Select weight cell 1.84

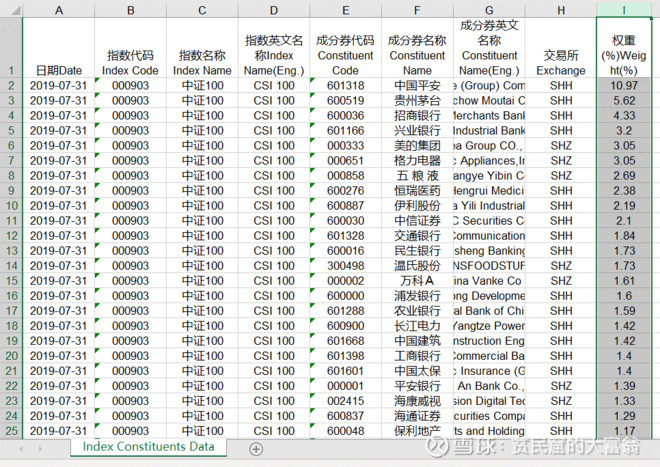(x=624, y=236)
